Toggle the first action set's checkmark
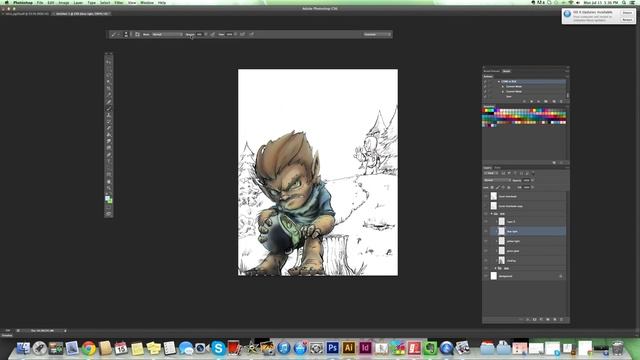This screenshot has width=640, height=360. point(485,81)
